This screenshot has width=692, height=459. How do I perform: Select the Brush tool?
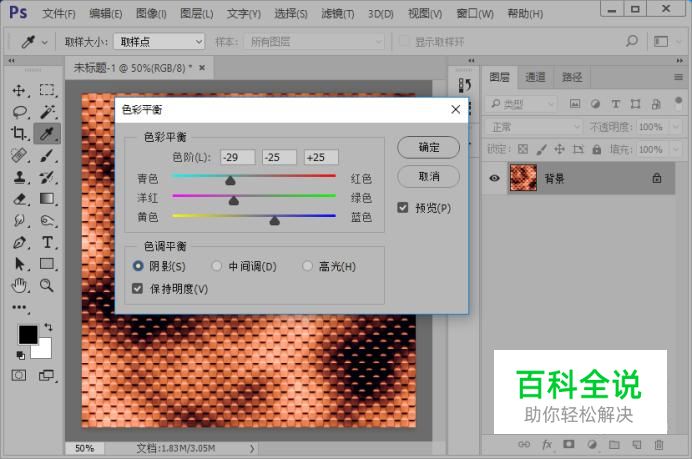tap(47, 155)
